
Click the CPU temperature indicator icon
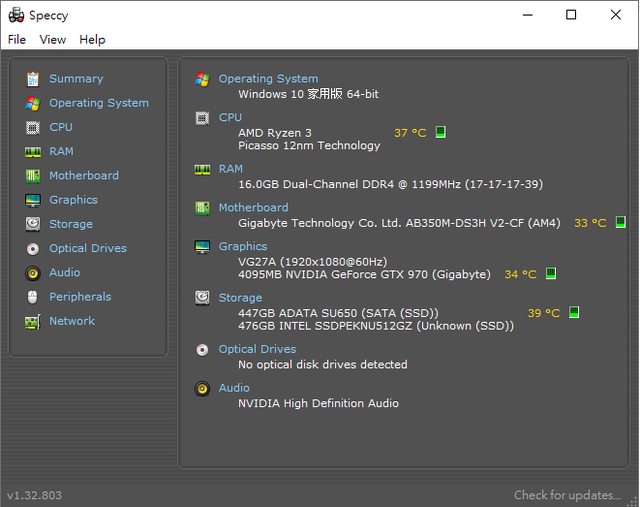pyautogui.click(x=441, y=132)
